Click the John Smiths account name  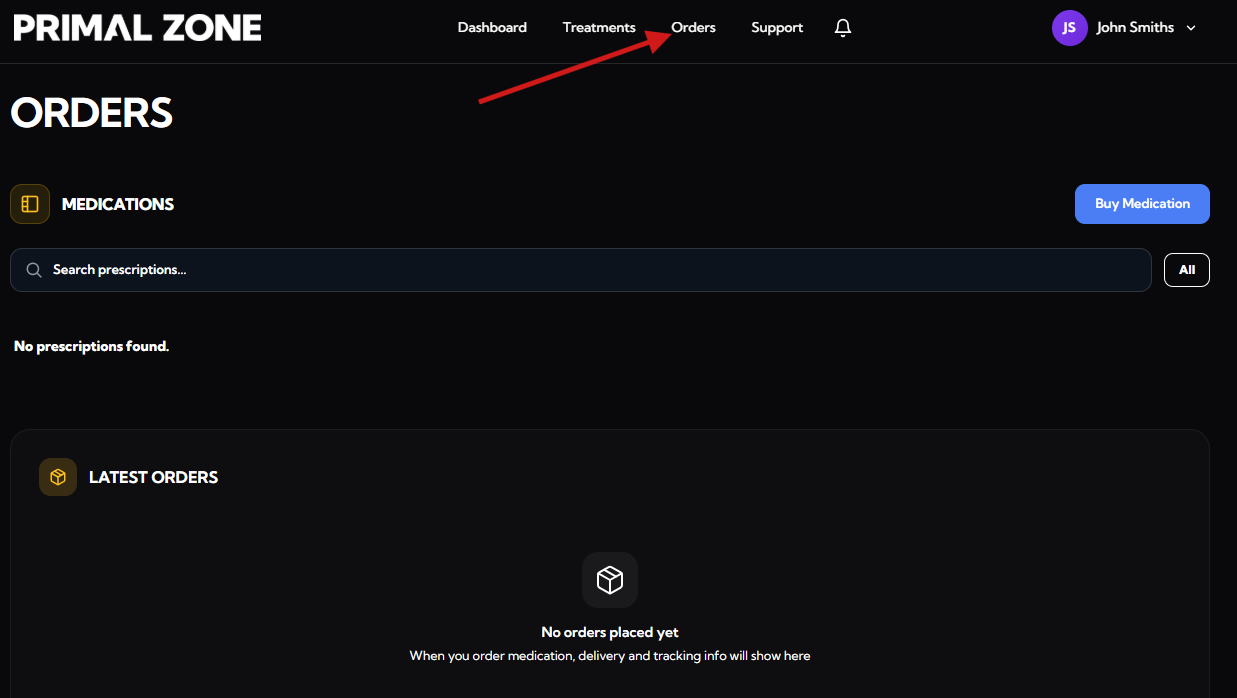pos(1135,28)
